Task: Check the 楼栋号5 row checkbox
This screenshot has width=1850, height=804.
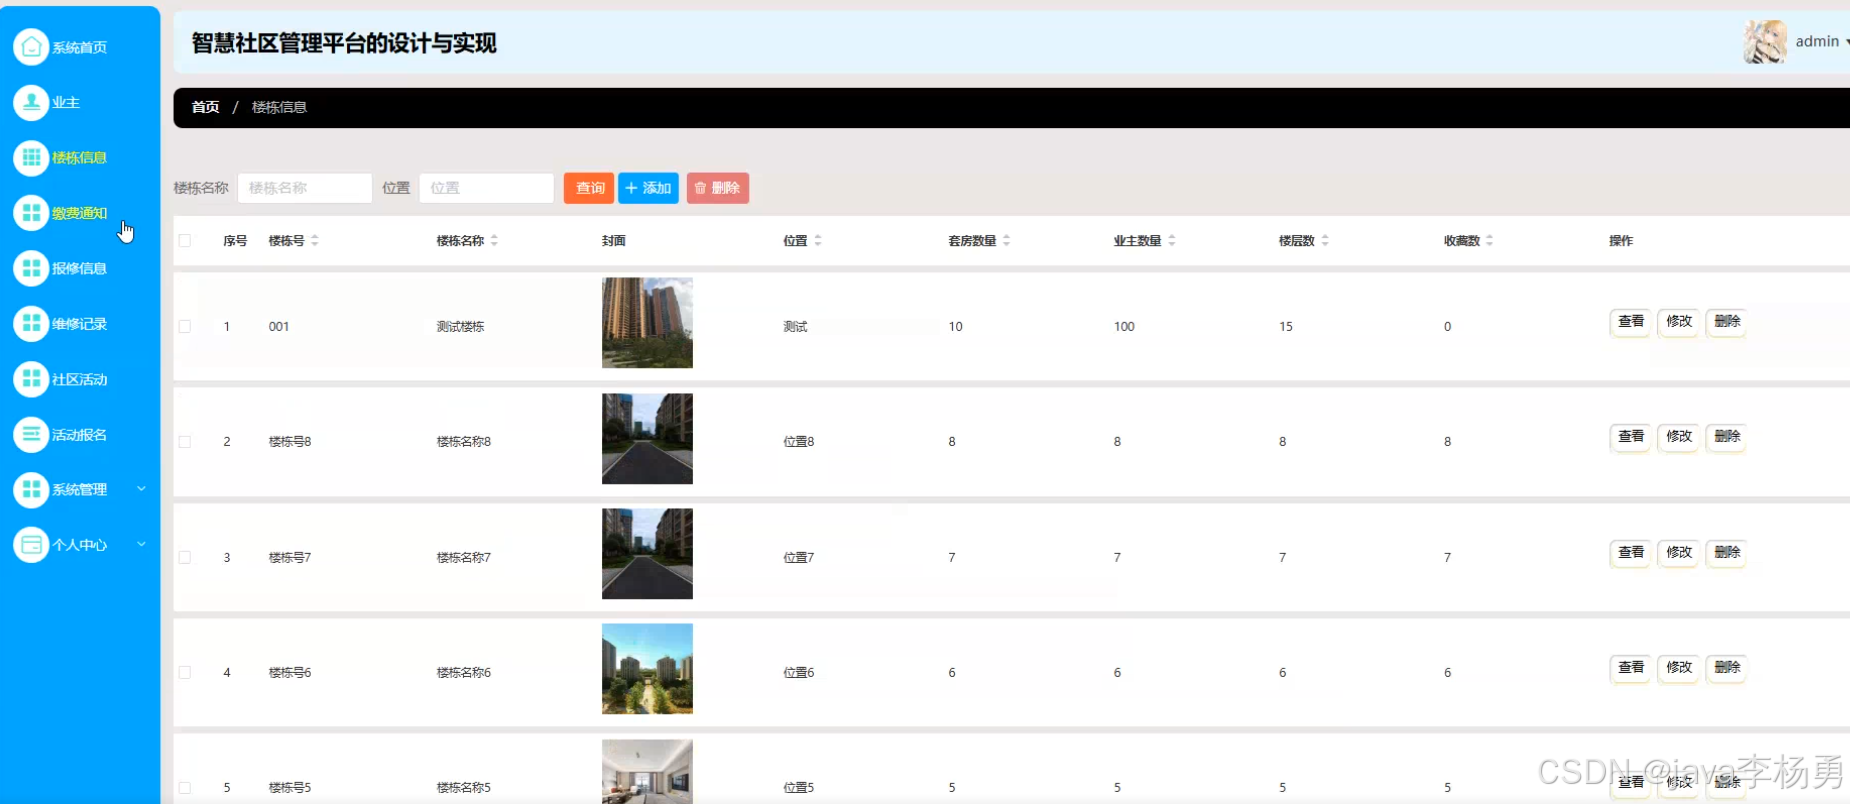Action: [x=185, y=787]
